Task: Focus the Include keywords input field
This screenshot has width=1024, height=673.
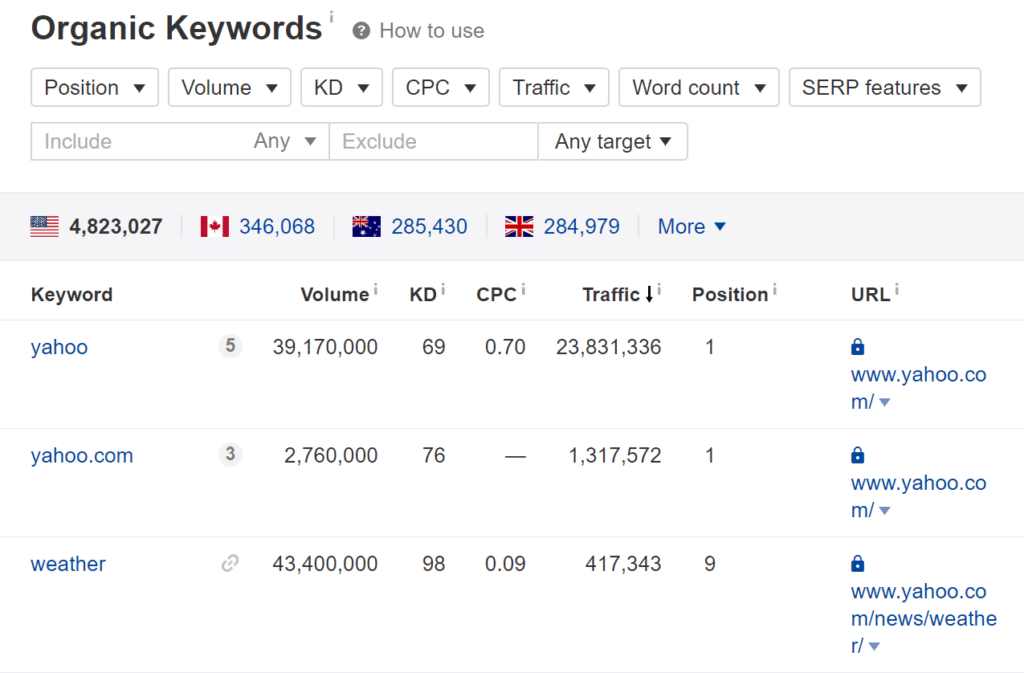Action: (x=137, y=142)
